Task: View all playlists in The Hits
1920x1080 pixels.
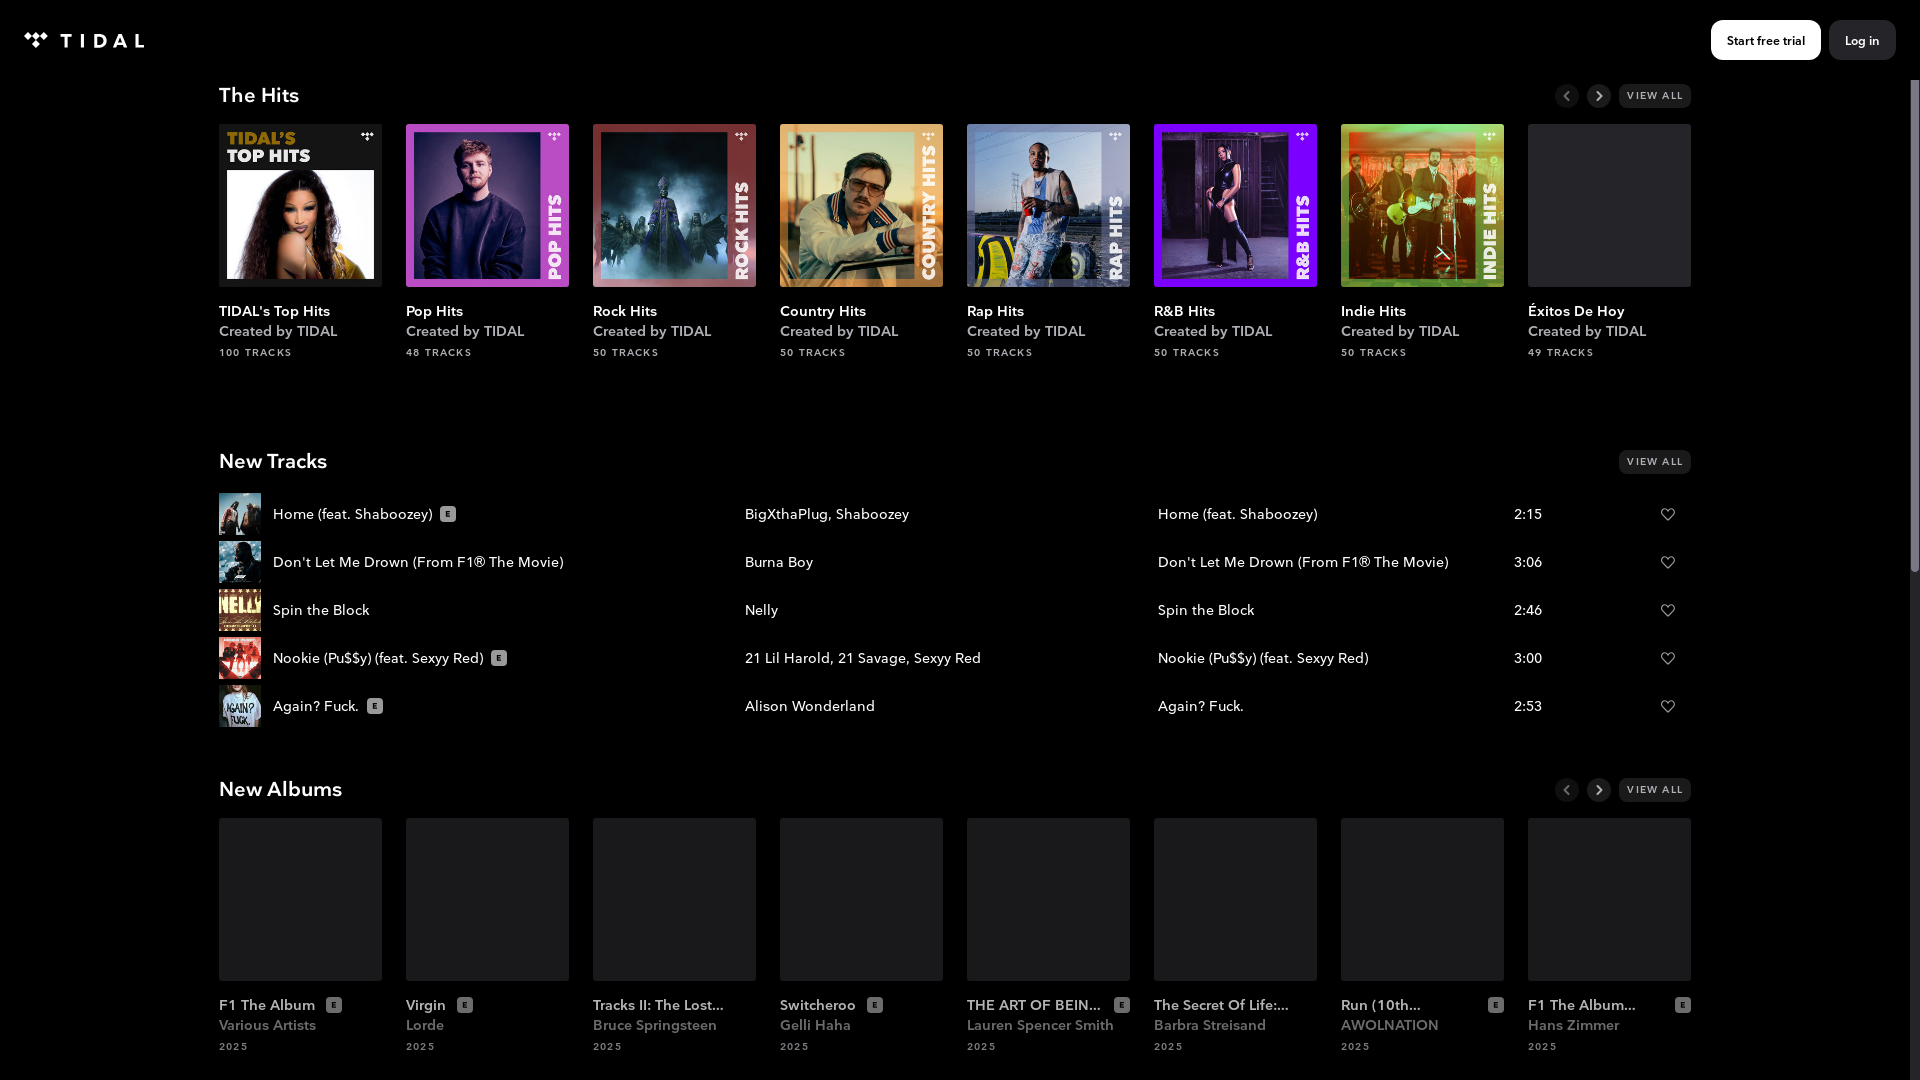Action: click(x=1655, y=96)
